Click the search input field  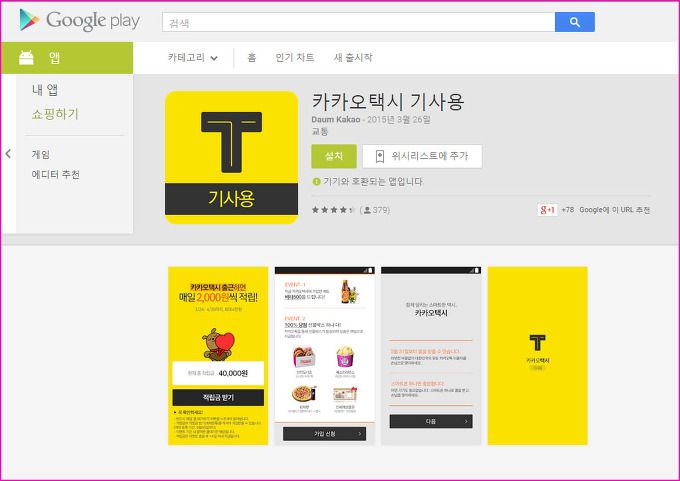click(x=359, y=22)
